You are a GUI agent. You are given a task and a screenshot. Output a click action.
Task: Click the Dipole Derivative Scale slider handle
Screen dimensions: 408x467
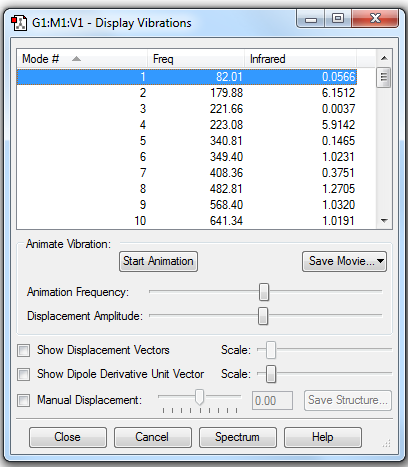pos(271,374)
